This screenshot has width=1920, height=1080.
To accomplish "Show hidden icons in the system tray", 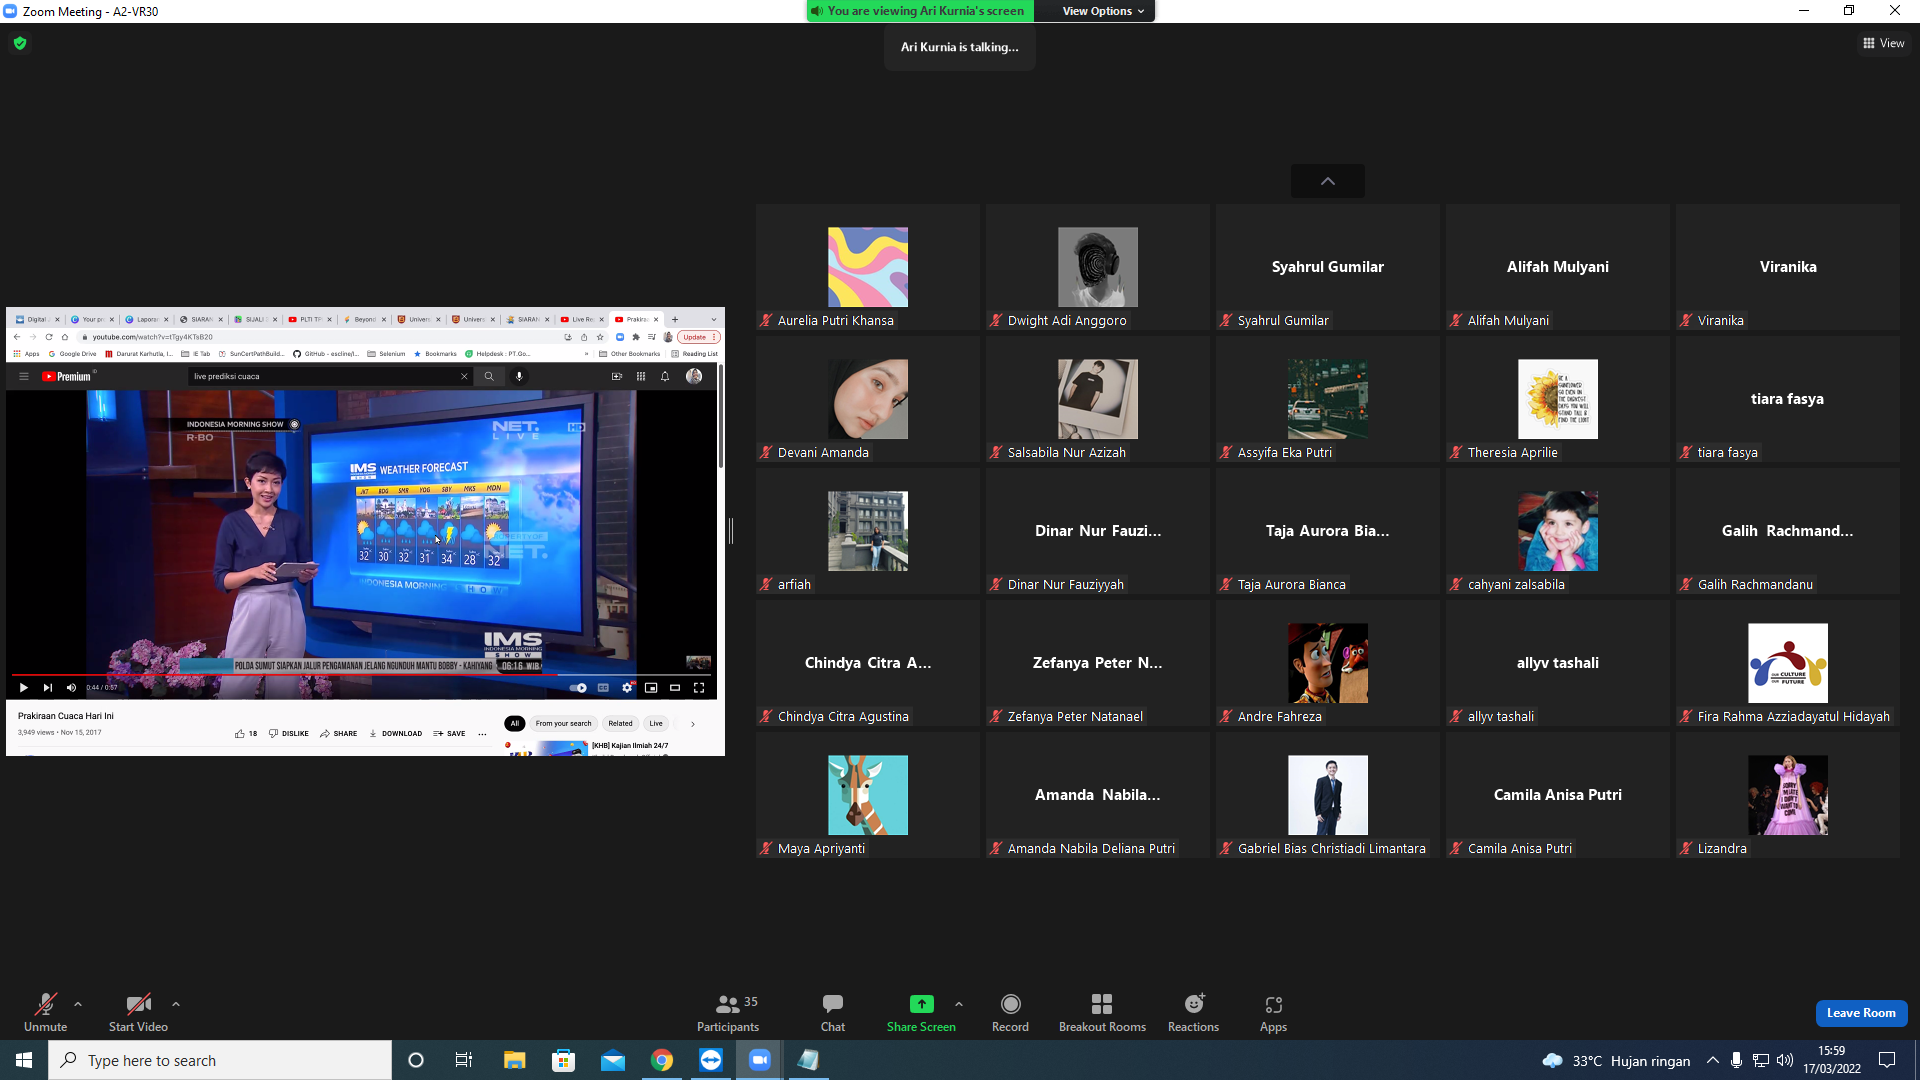I will tap(1713, 1060).
